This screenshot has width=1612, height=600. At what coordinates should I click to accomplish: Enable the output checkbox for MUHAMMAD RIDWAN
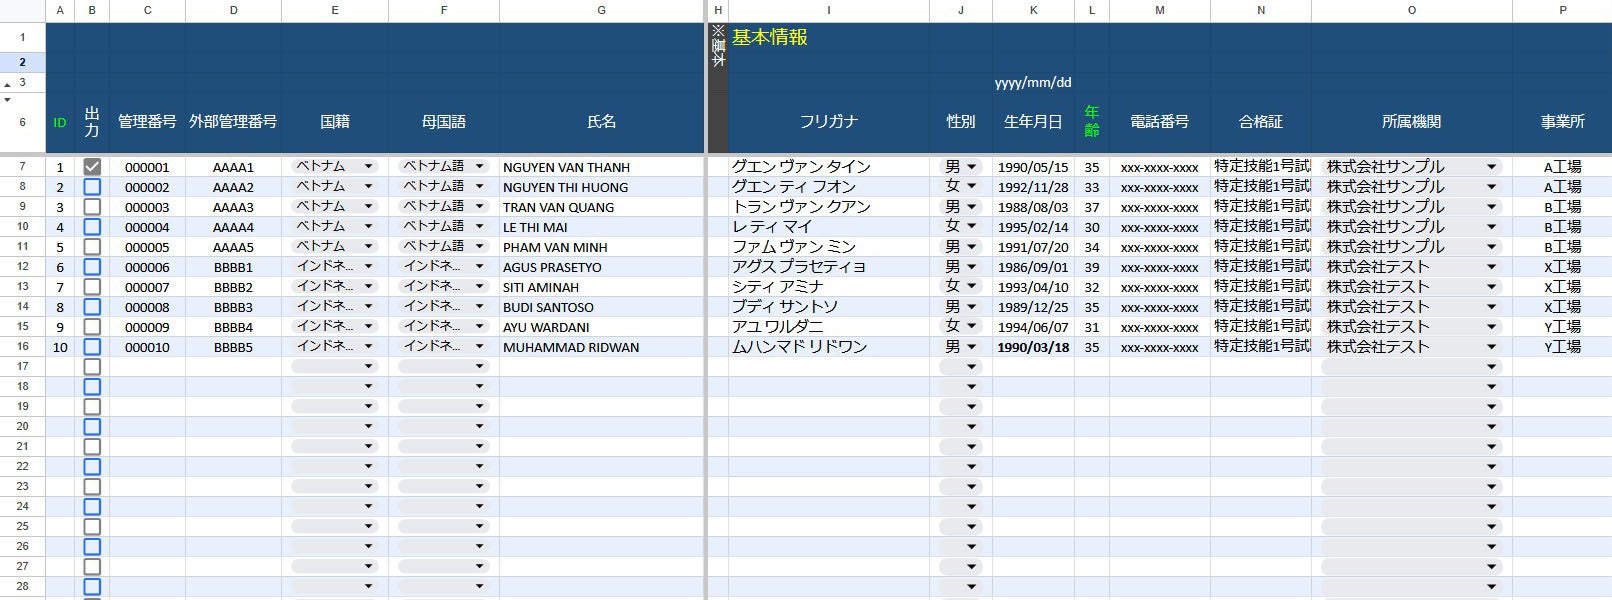click(x=92, y=347)
